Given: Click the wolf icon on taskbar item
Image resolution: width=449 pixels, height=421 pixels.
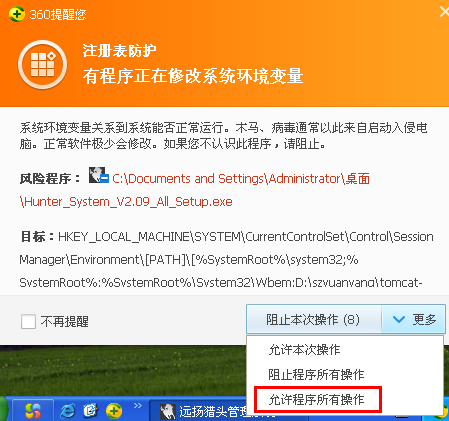Looking at the screenshot, I should coord(168,412).
